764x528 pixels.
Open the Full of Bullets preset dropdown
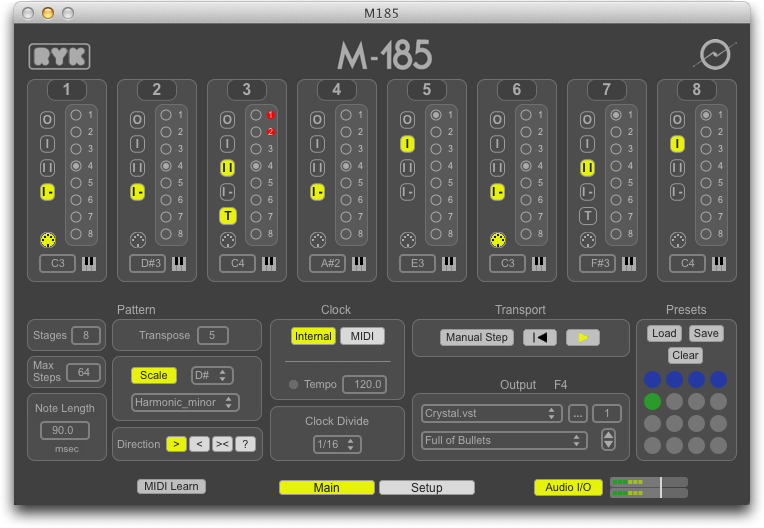pos(504,440)
